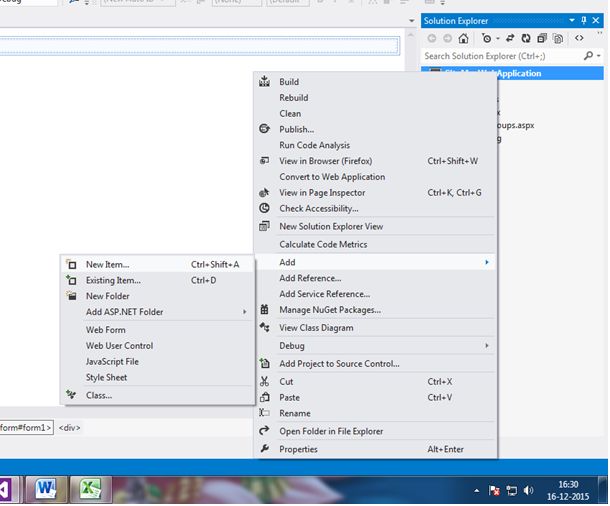610x506 pixels.
Task: Click the New Item… icon in submenu
Action: 71,264
